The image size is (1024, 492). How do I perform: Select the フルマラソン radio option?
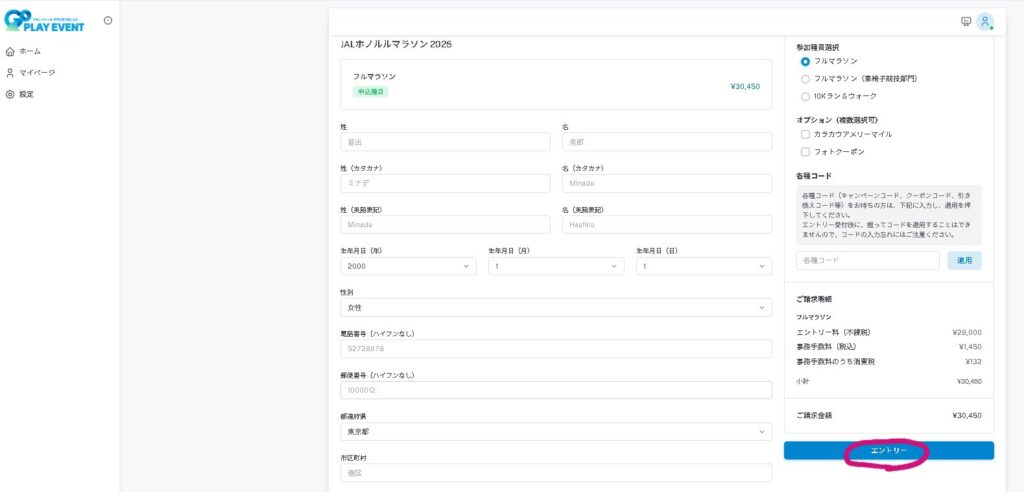(x=805, y=61)
